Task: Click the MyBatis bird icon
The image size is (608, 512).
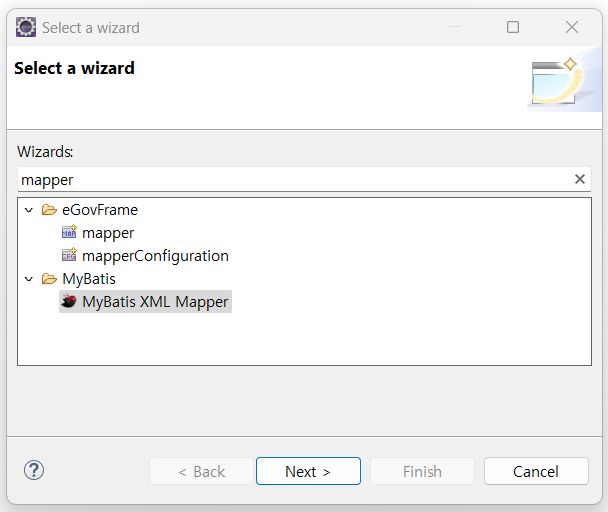Action: click(x=69, y=301)
